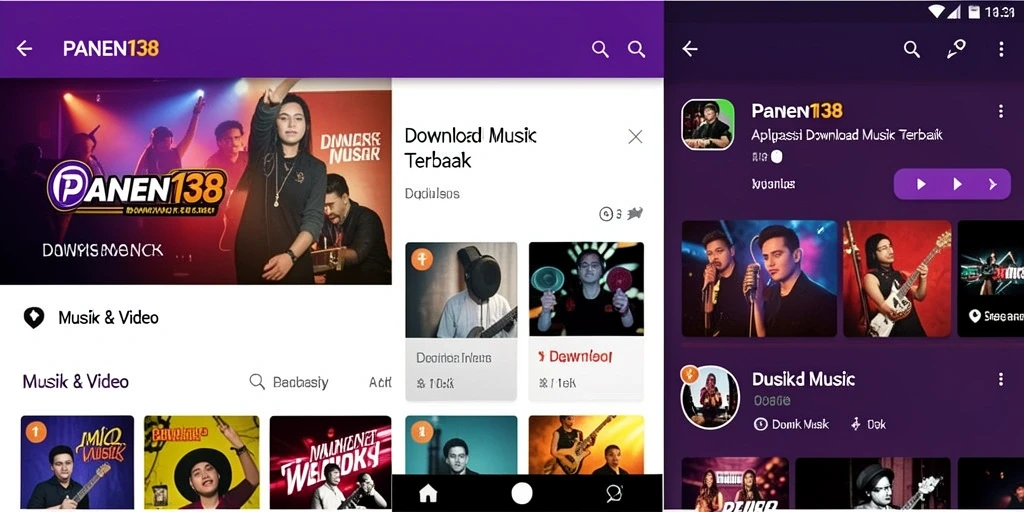
Task: Click the Panen138 title in the dark panel
Action: click(797, 110)
